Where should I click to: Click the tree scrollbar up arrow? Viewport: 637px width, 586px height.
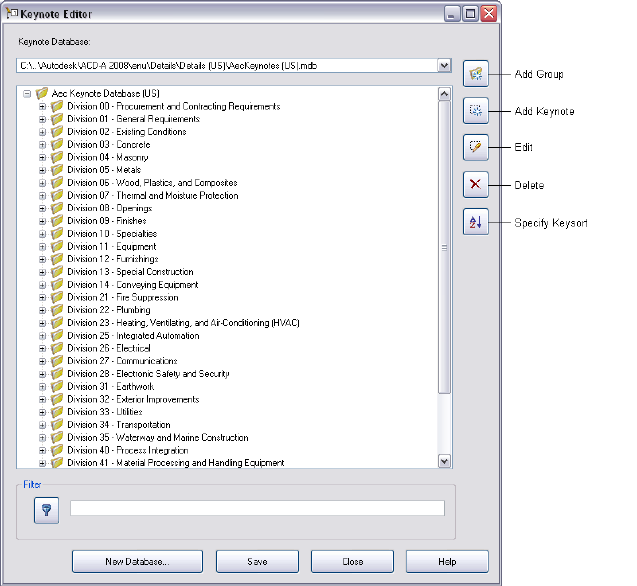pos(444,94)
